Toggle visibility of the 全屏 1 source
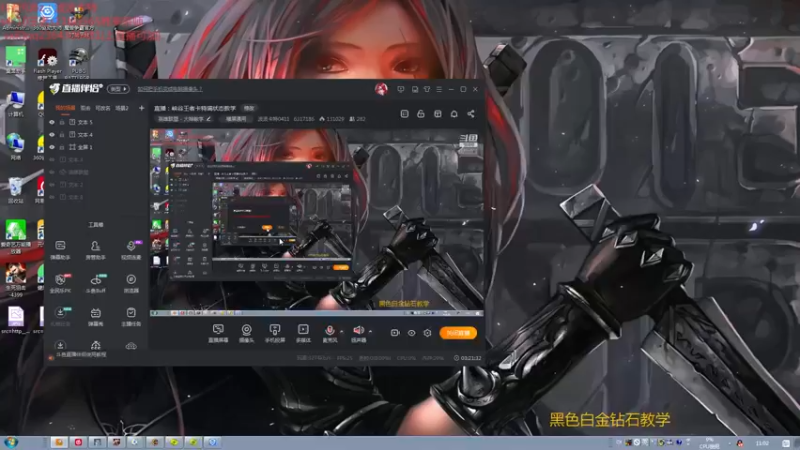Screen dimensions: 800x450 point(52,147)
